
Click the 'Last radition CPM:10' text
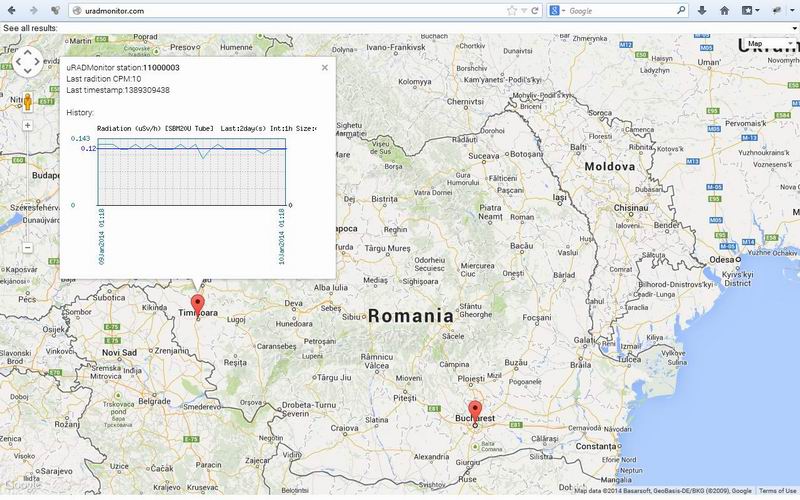point(104,79)
